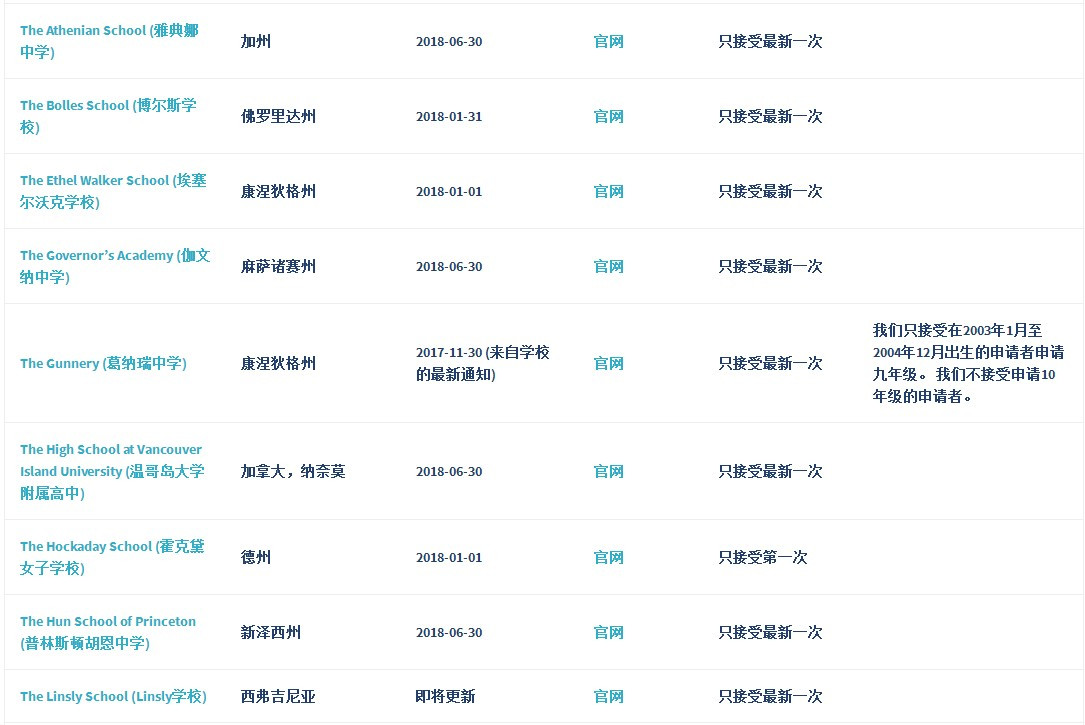The height and width of the screenshot is (725, 1085).
Task: Click 官网 link in the Vancouver Island University row
Action: pyautogui.click(x=608, y=471)
